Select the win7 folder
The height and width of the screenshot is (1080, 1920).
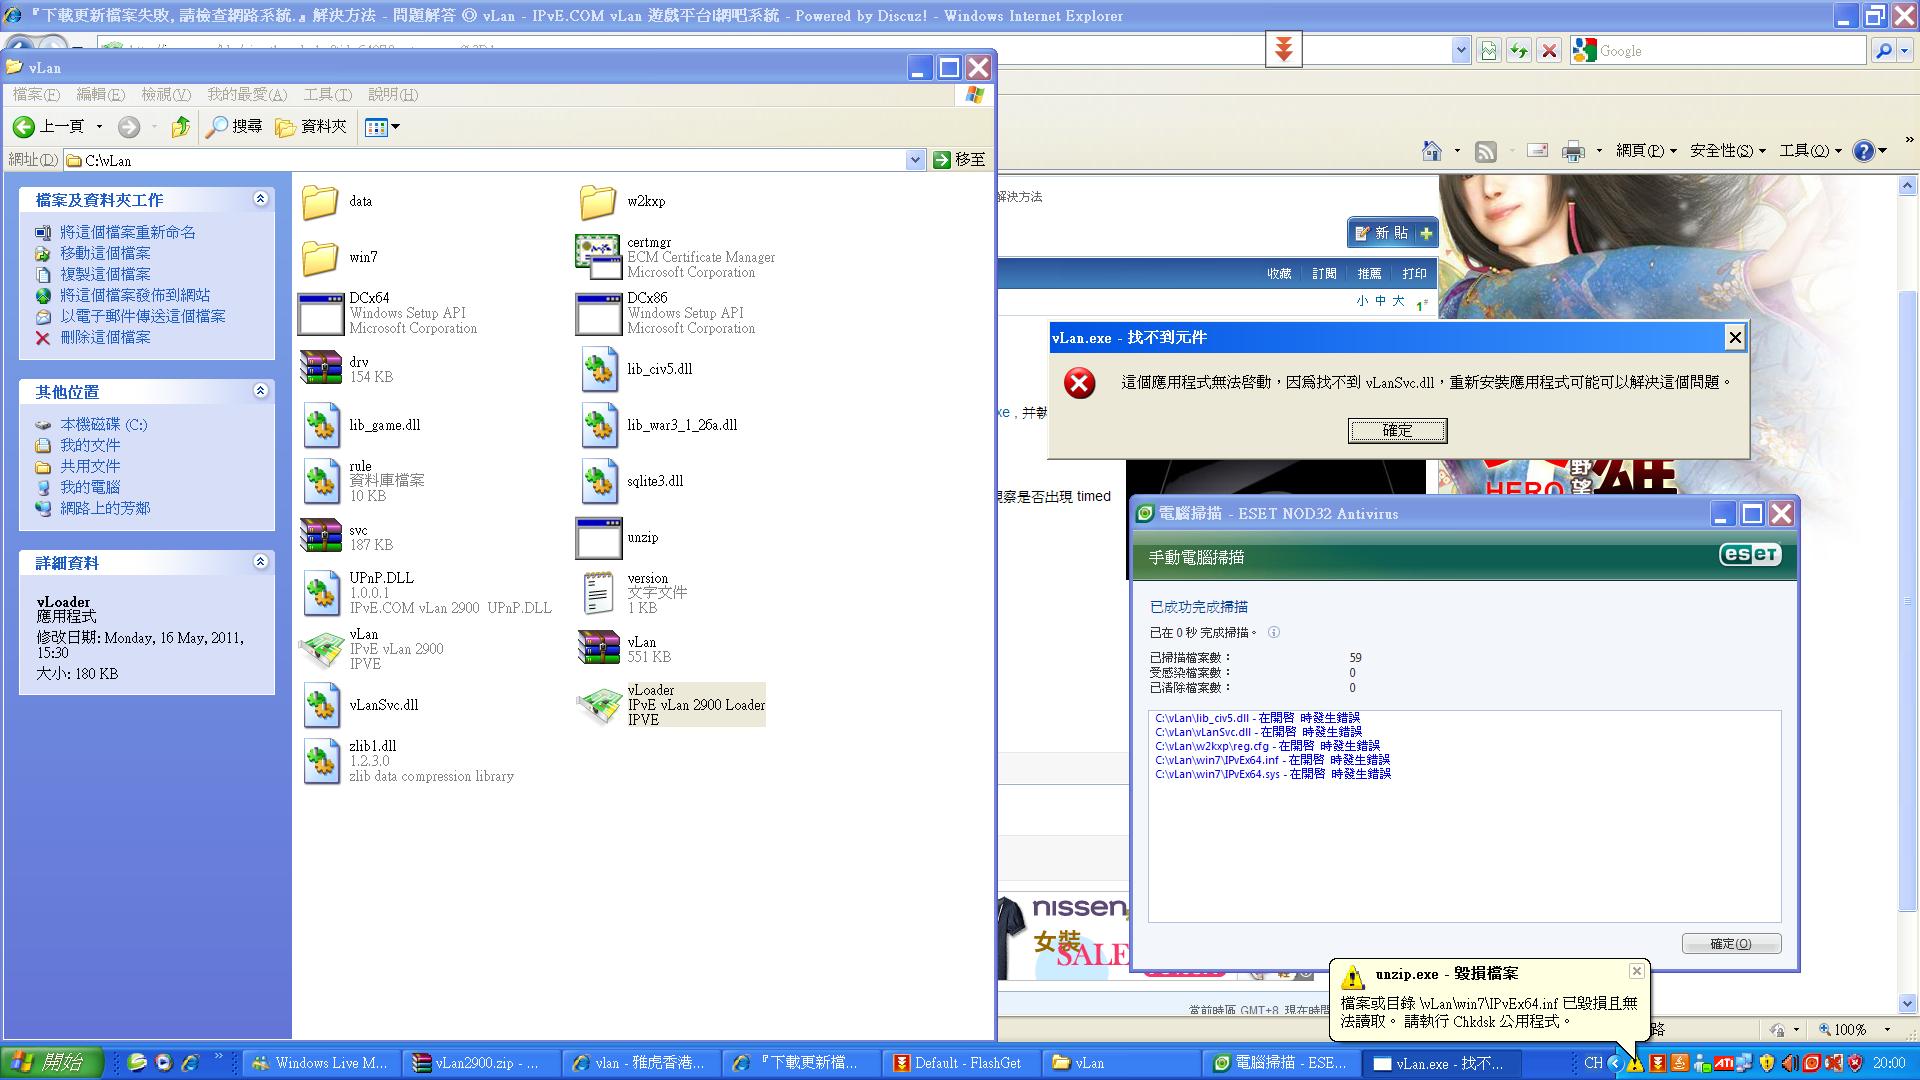[321, 258]
